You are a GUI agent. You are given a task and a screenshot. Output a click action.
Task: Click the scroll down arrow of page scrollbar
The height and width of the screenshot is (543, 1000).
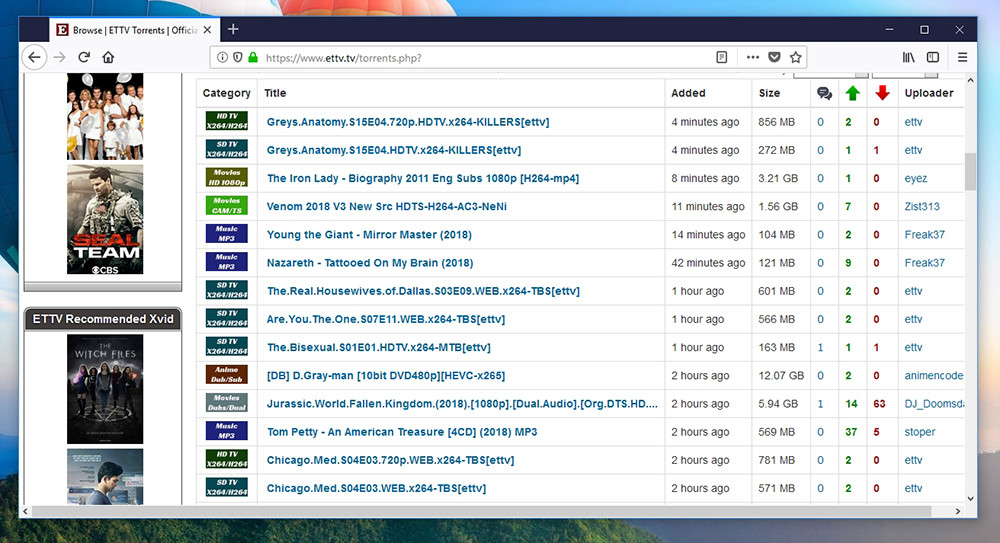click(970, 499)
